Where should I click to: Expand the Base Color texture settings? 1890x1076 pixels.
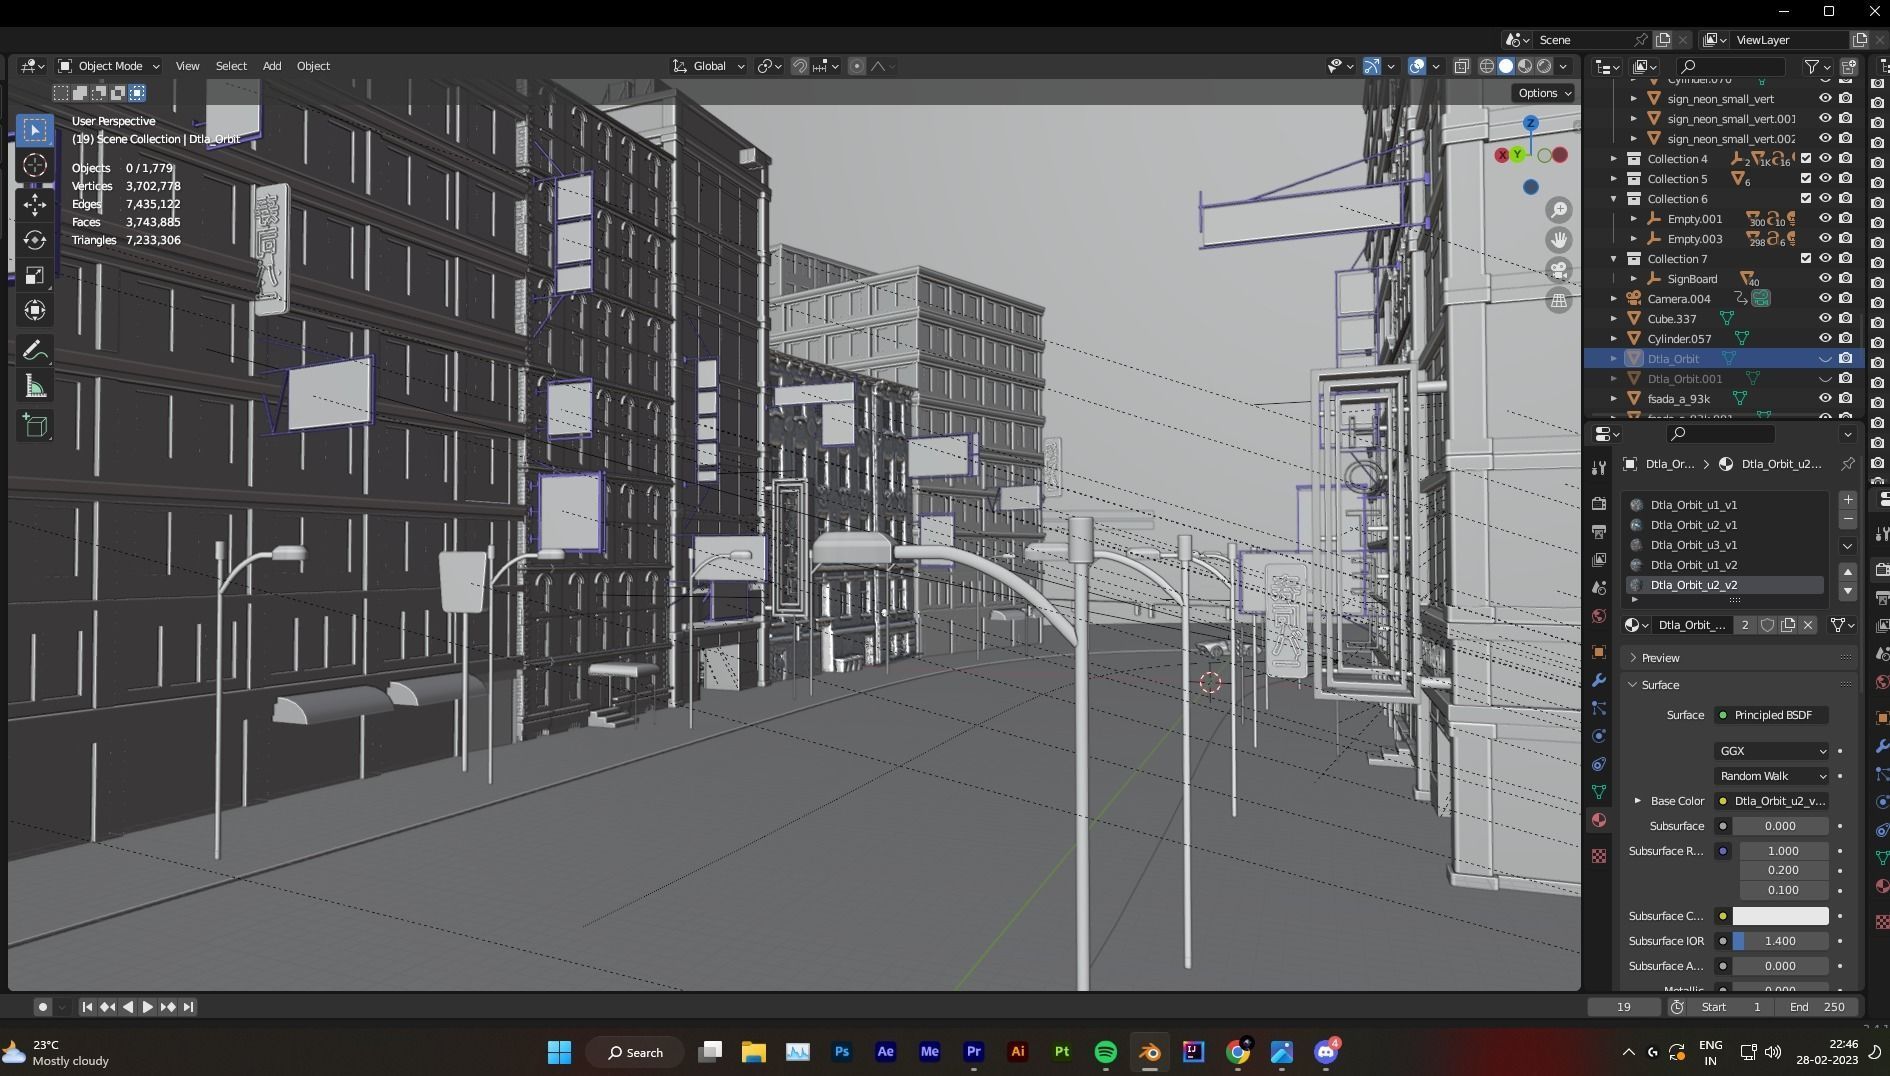[1637, 801]
